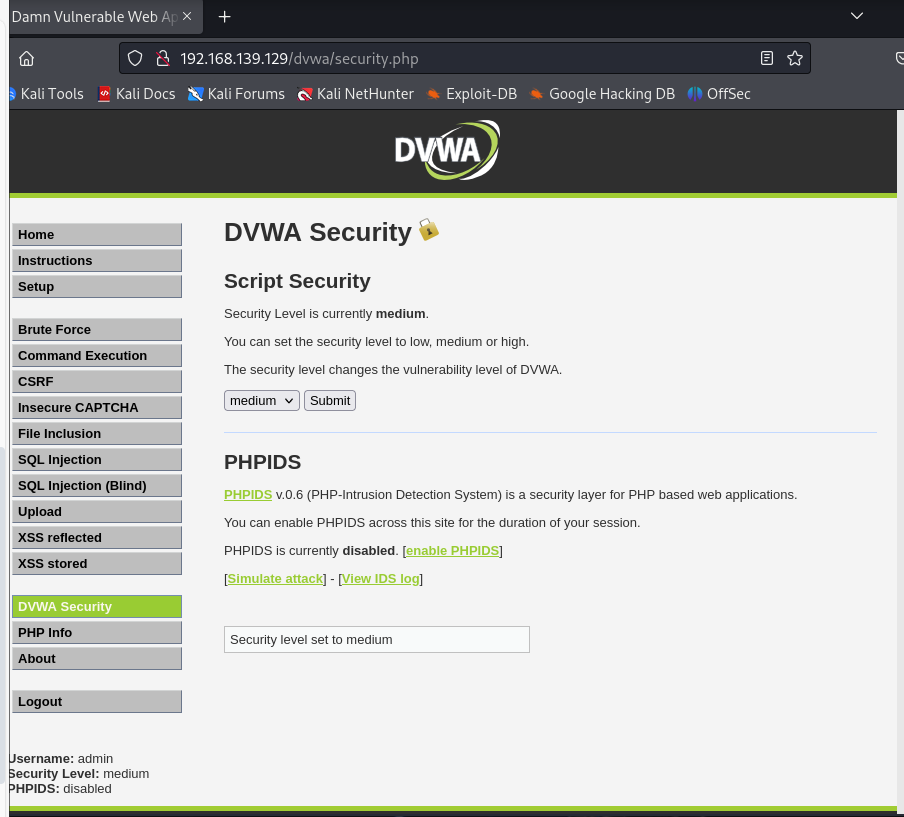Open Insecure CAPTCHA page
This screenshot has height=817, width=904.
coord(97,408)
